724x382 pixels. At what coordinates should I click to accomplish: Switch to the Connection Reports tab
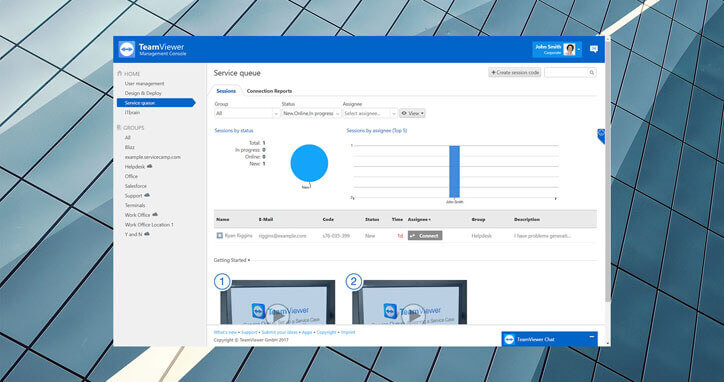(x=269, y=91)
